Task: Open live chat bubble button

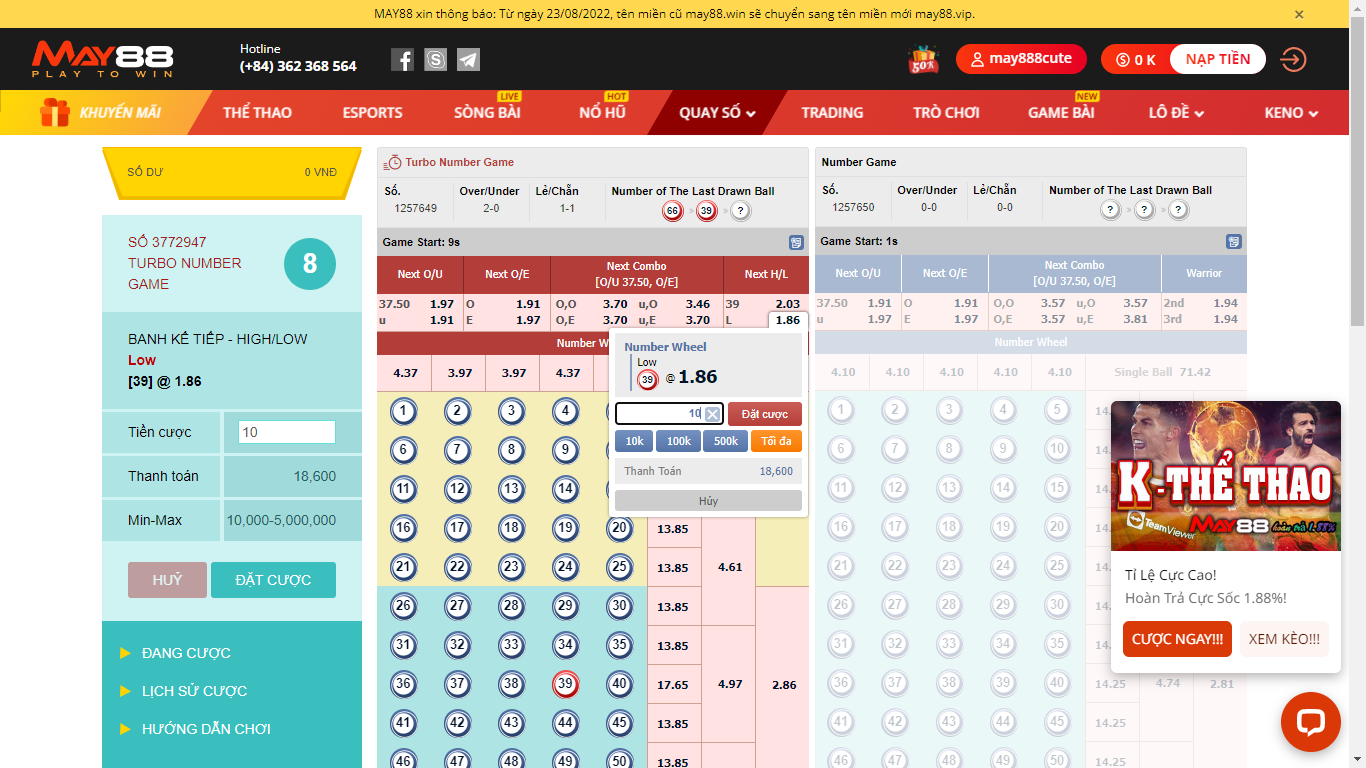Action: (1310, 722)
